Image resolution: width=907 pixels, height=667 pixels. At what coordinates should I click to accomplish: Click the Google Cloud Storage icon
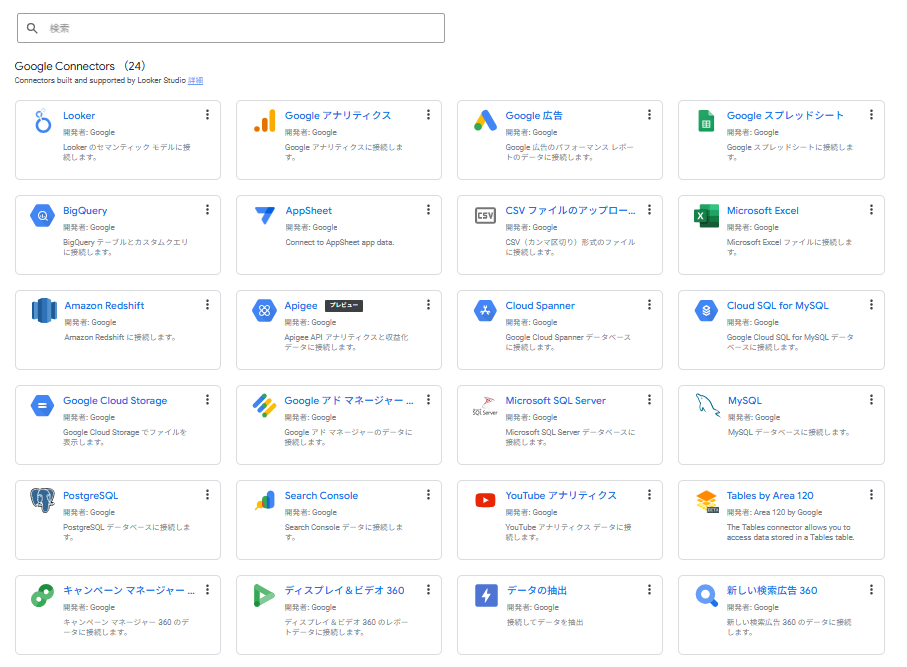(42, 406)
